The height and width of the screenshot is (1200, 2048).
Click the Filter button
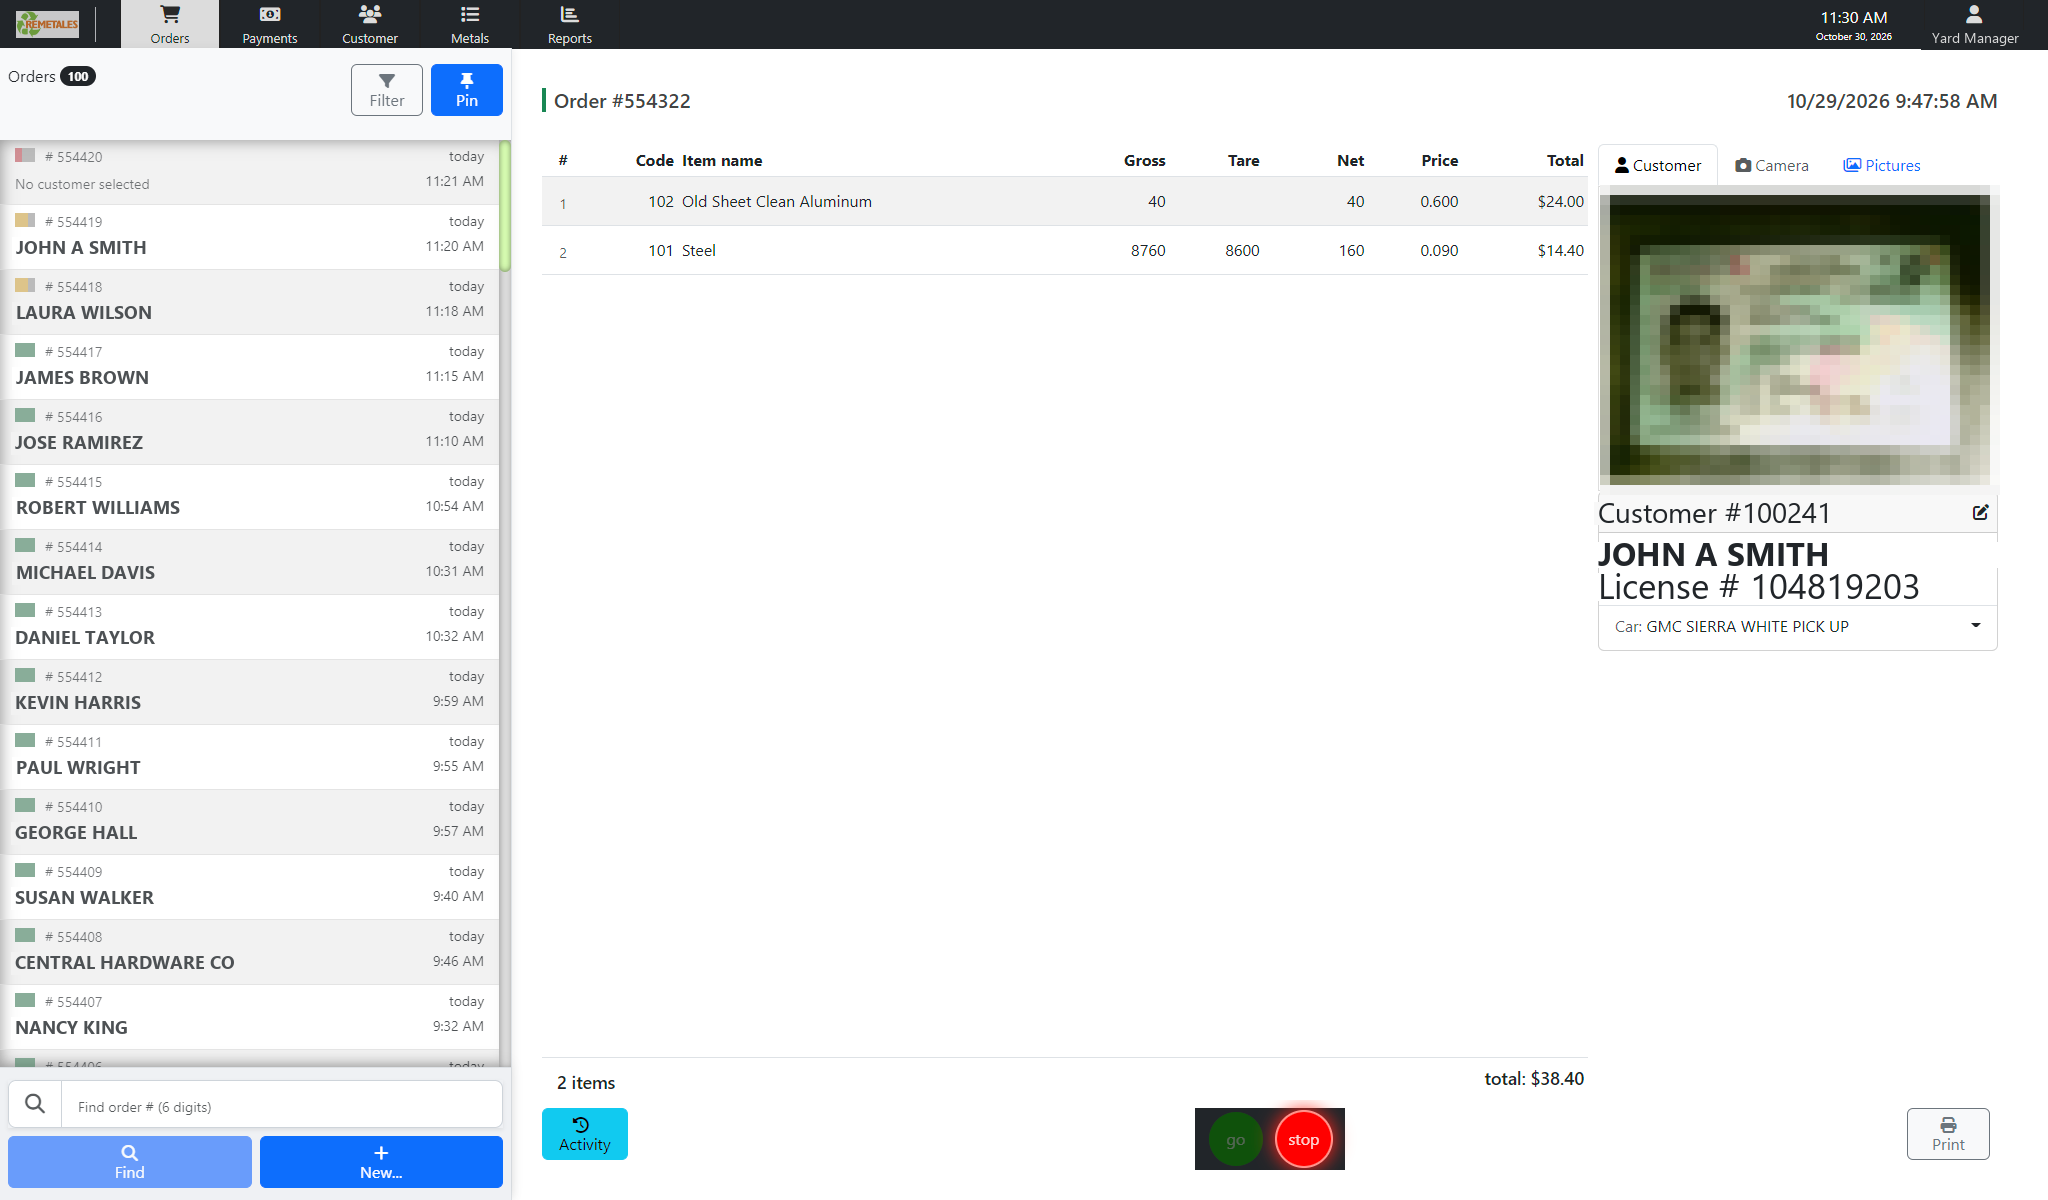[387, 90]
